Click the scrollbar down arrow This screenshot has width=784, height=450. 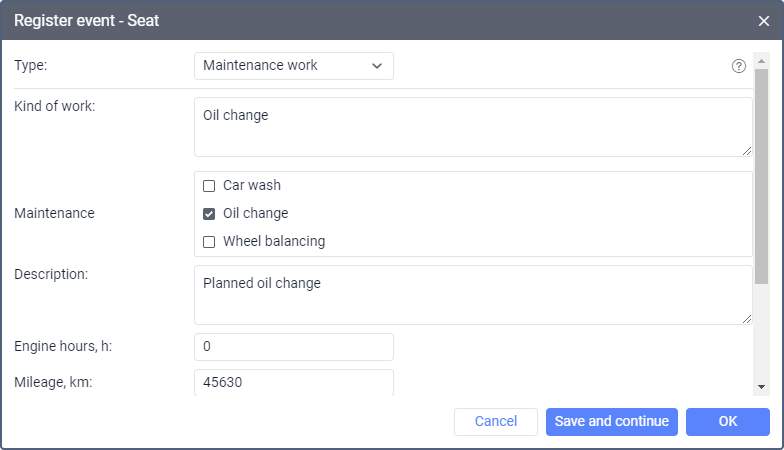click(x=761, y=387)
